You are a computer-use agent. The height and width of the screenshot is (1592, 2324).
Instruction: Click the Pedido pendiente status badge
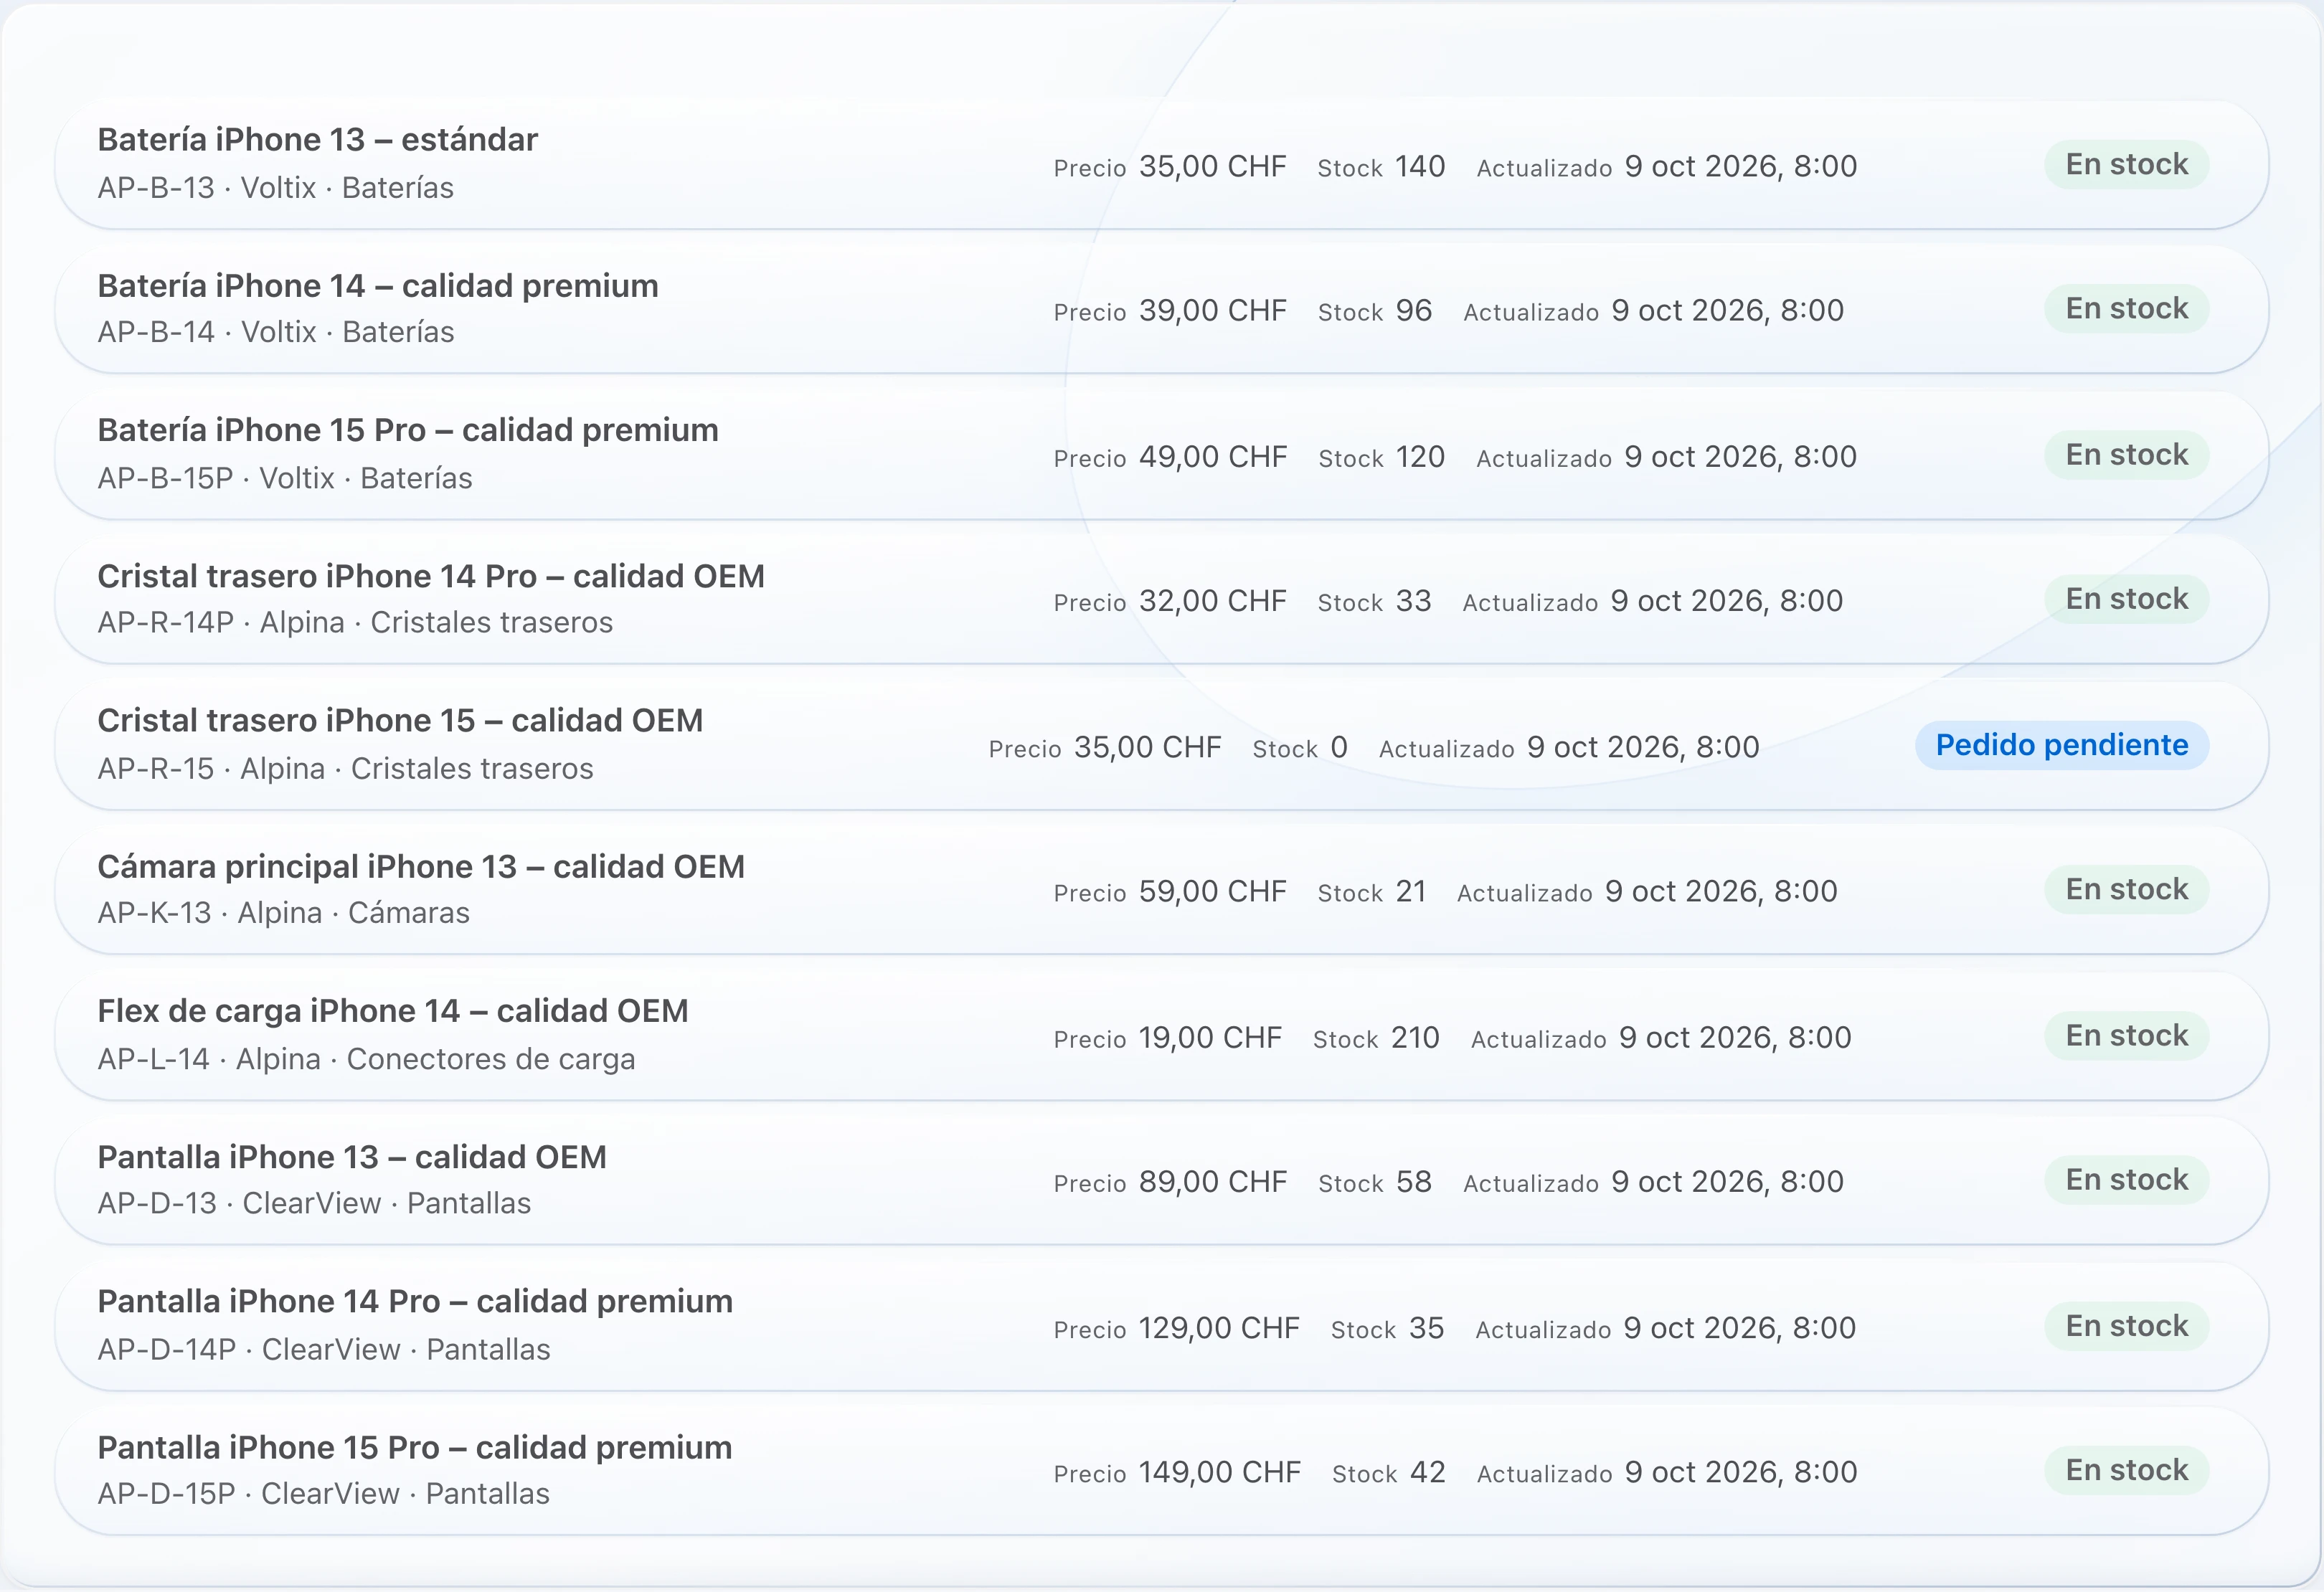tap(2062, 745)
